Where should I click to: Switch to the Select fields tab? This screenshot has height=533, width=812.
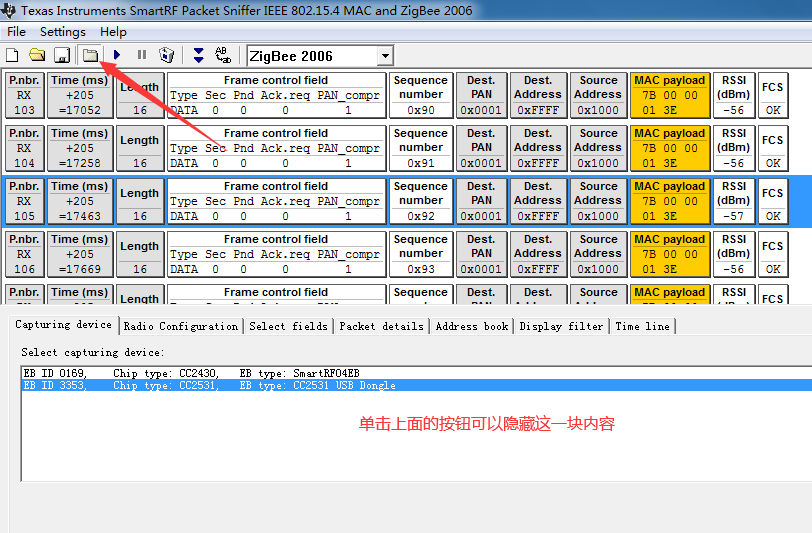[288, 326]
